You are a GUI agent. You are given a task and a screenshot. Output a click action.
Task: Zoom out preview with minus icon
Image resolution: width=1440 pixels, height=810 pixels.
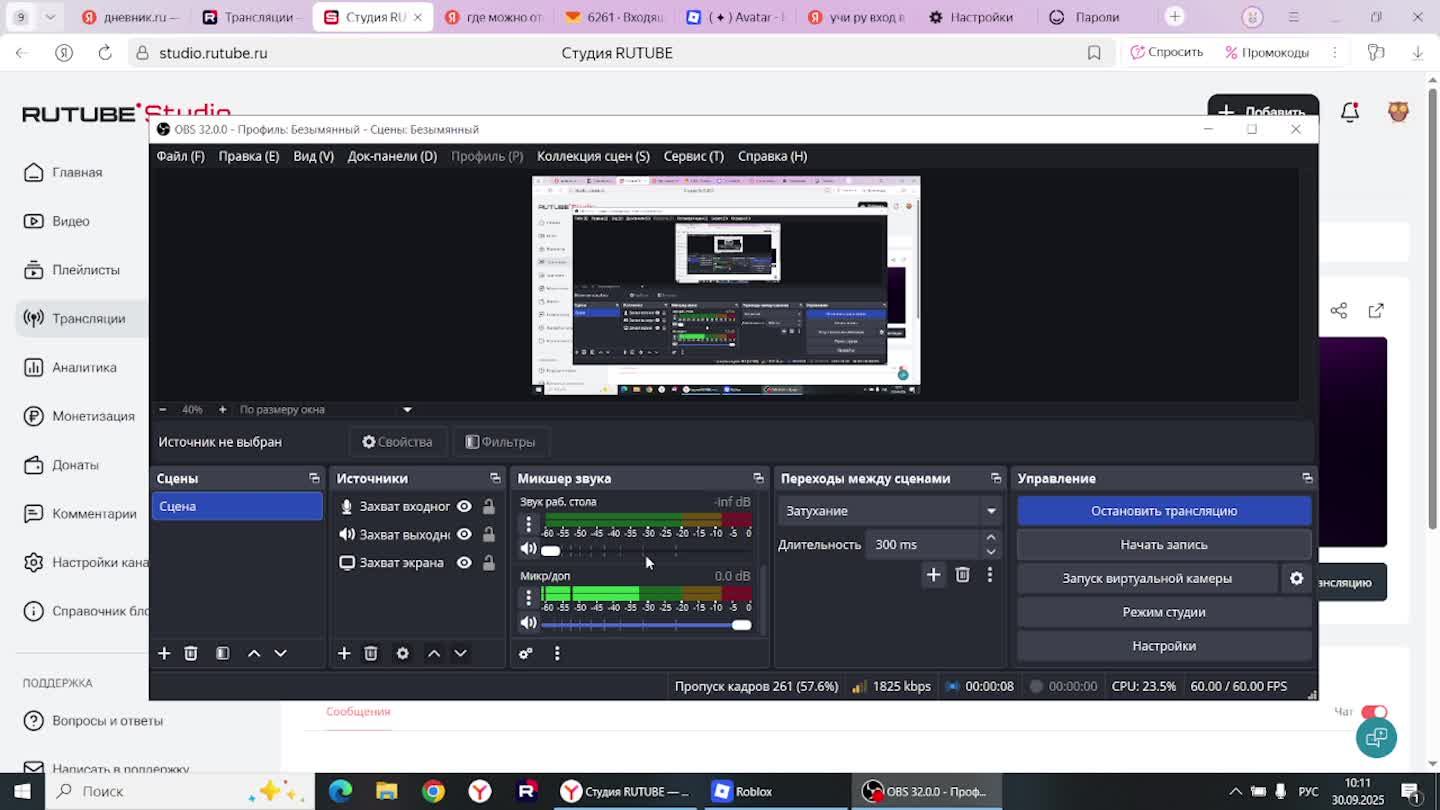(x=163, y=409)
